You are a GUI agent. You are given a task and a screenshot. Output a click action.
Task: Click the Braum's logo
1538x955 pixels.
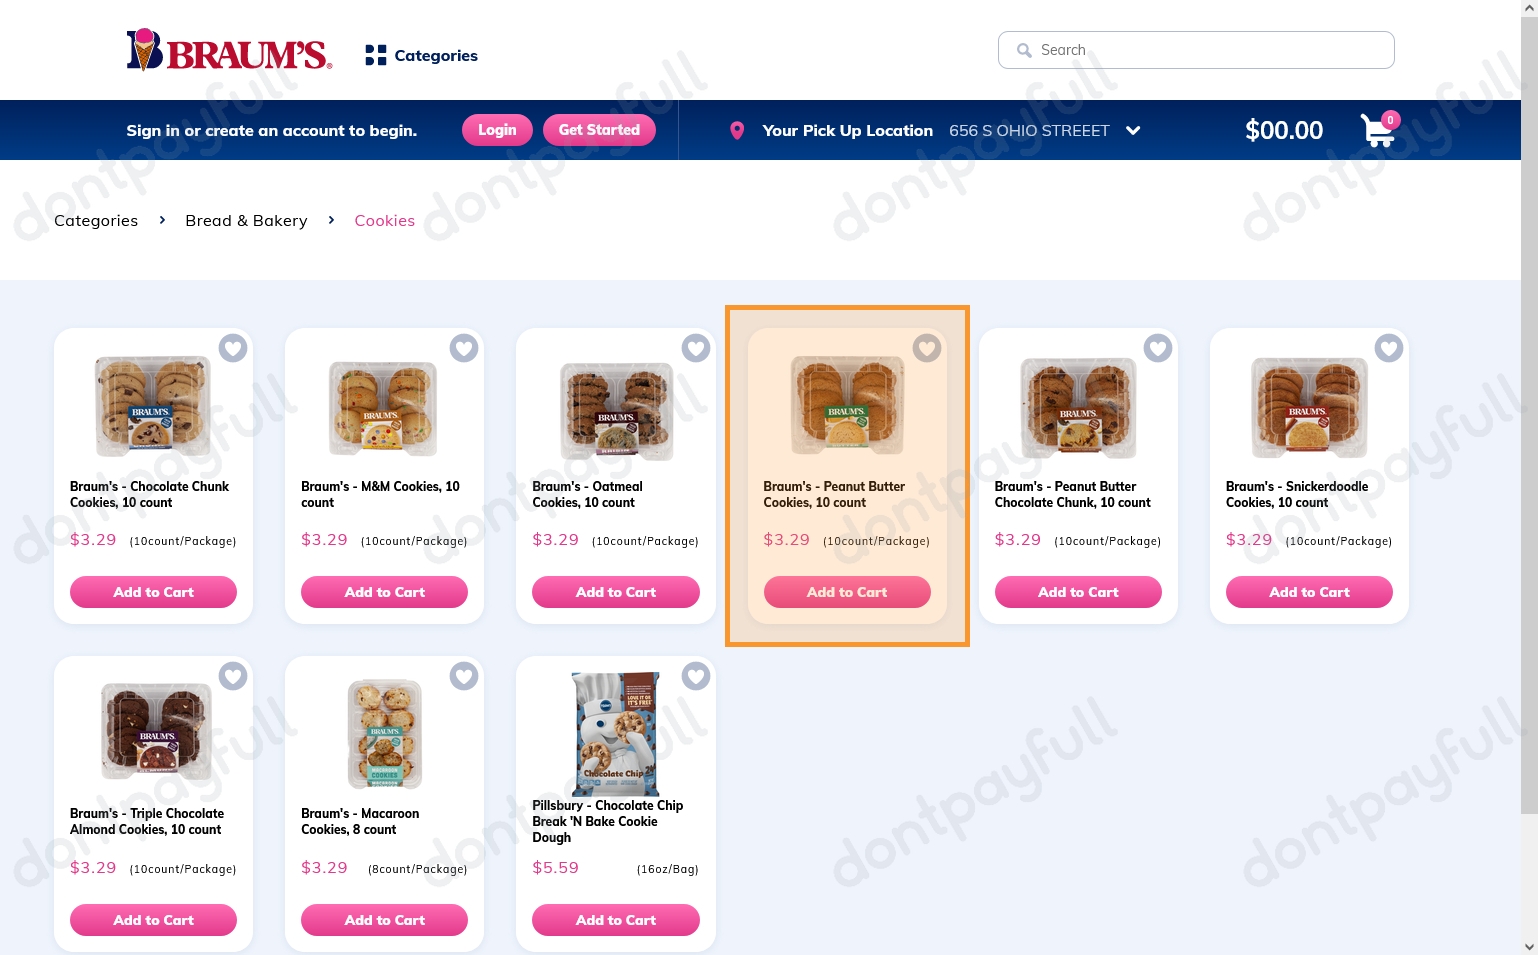(x=229, y=50)
